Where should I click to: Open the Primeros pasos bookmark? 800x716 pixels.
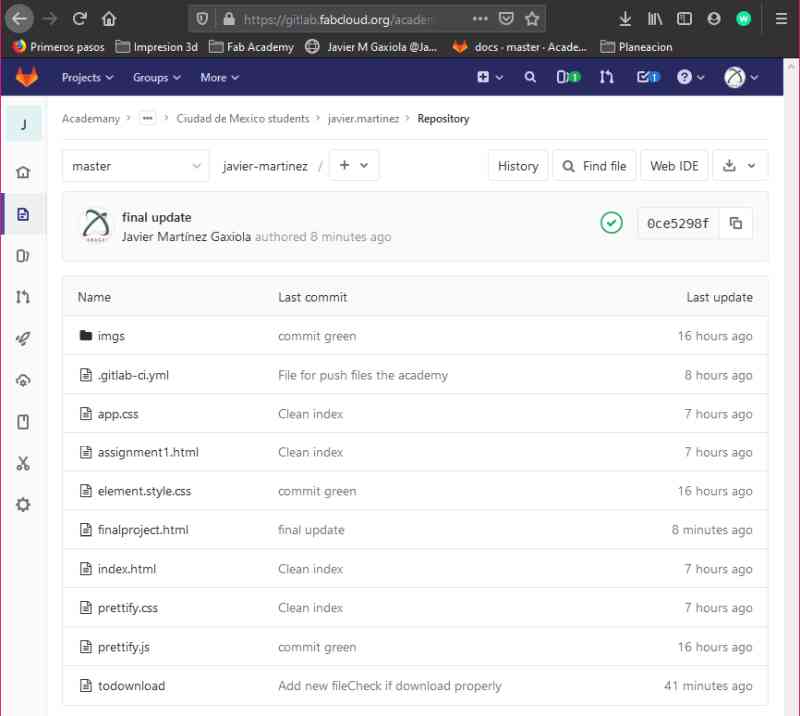[58, 47]
